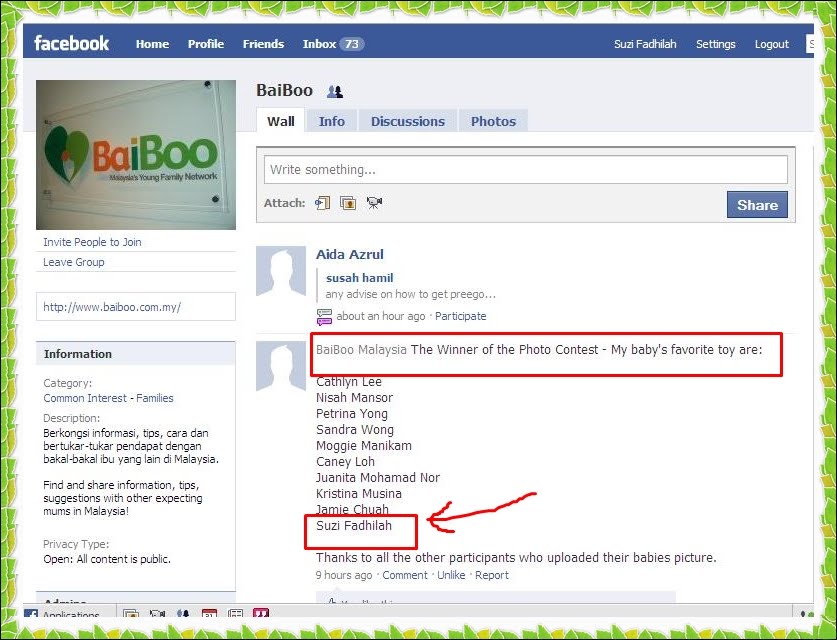Open the Notes icon in the bottom bar
The image size is (837, 640).
235,614
